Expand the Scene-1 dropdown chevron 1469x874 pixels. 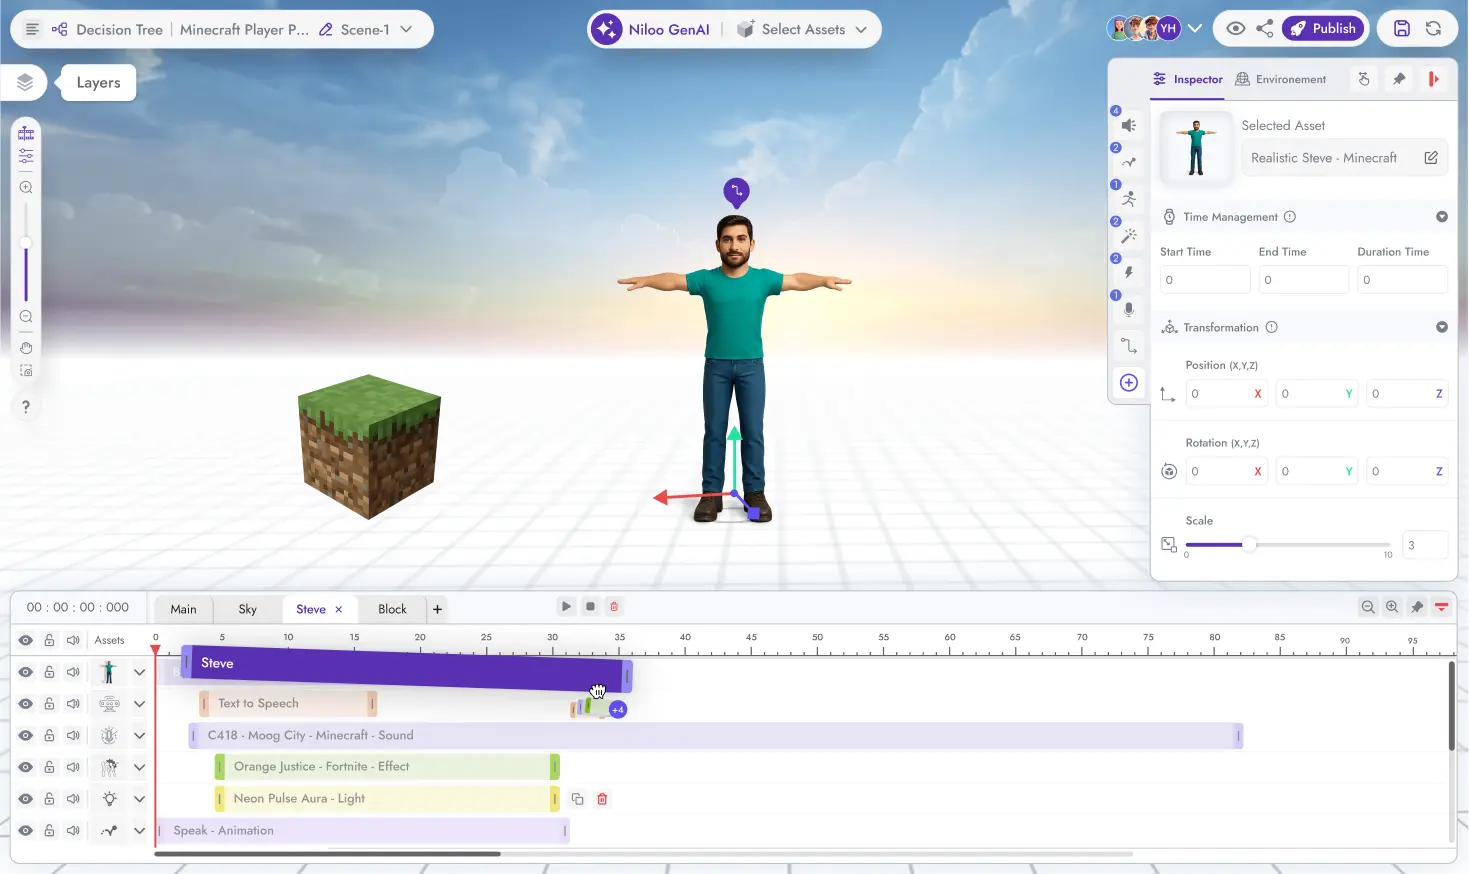(406, 30)
